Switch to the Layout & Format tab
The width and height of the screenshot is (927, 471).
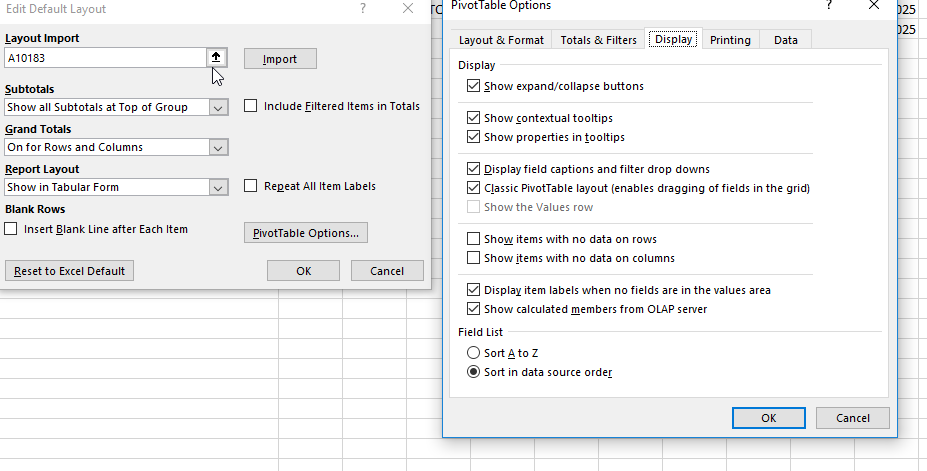click(x=501, y=40)
